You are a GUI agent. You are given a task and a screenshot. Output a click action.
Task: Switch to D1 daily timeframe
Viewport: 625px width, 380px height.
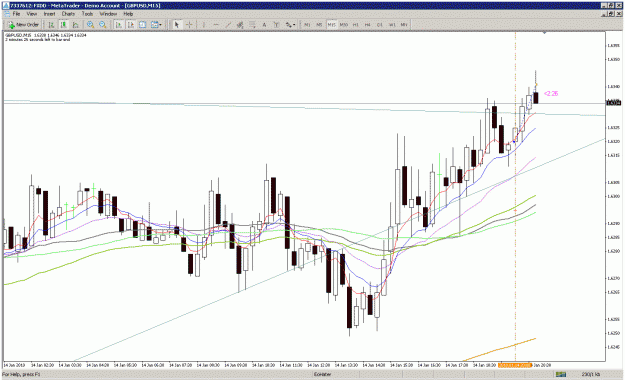[380, 25]
